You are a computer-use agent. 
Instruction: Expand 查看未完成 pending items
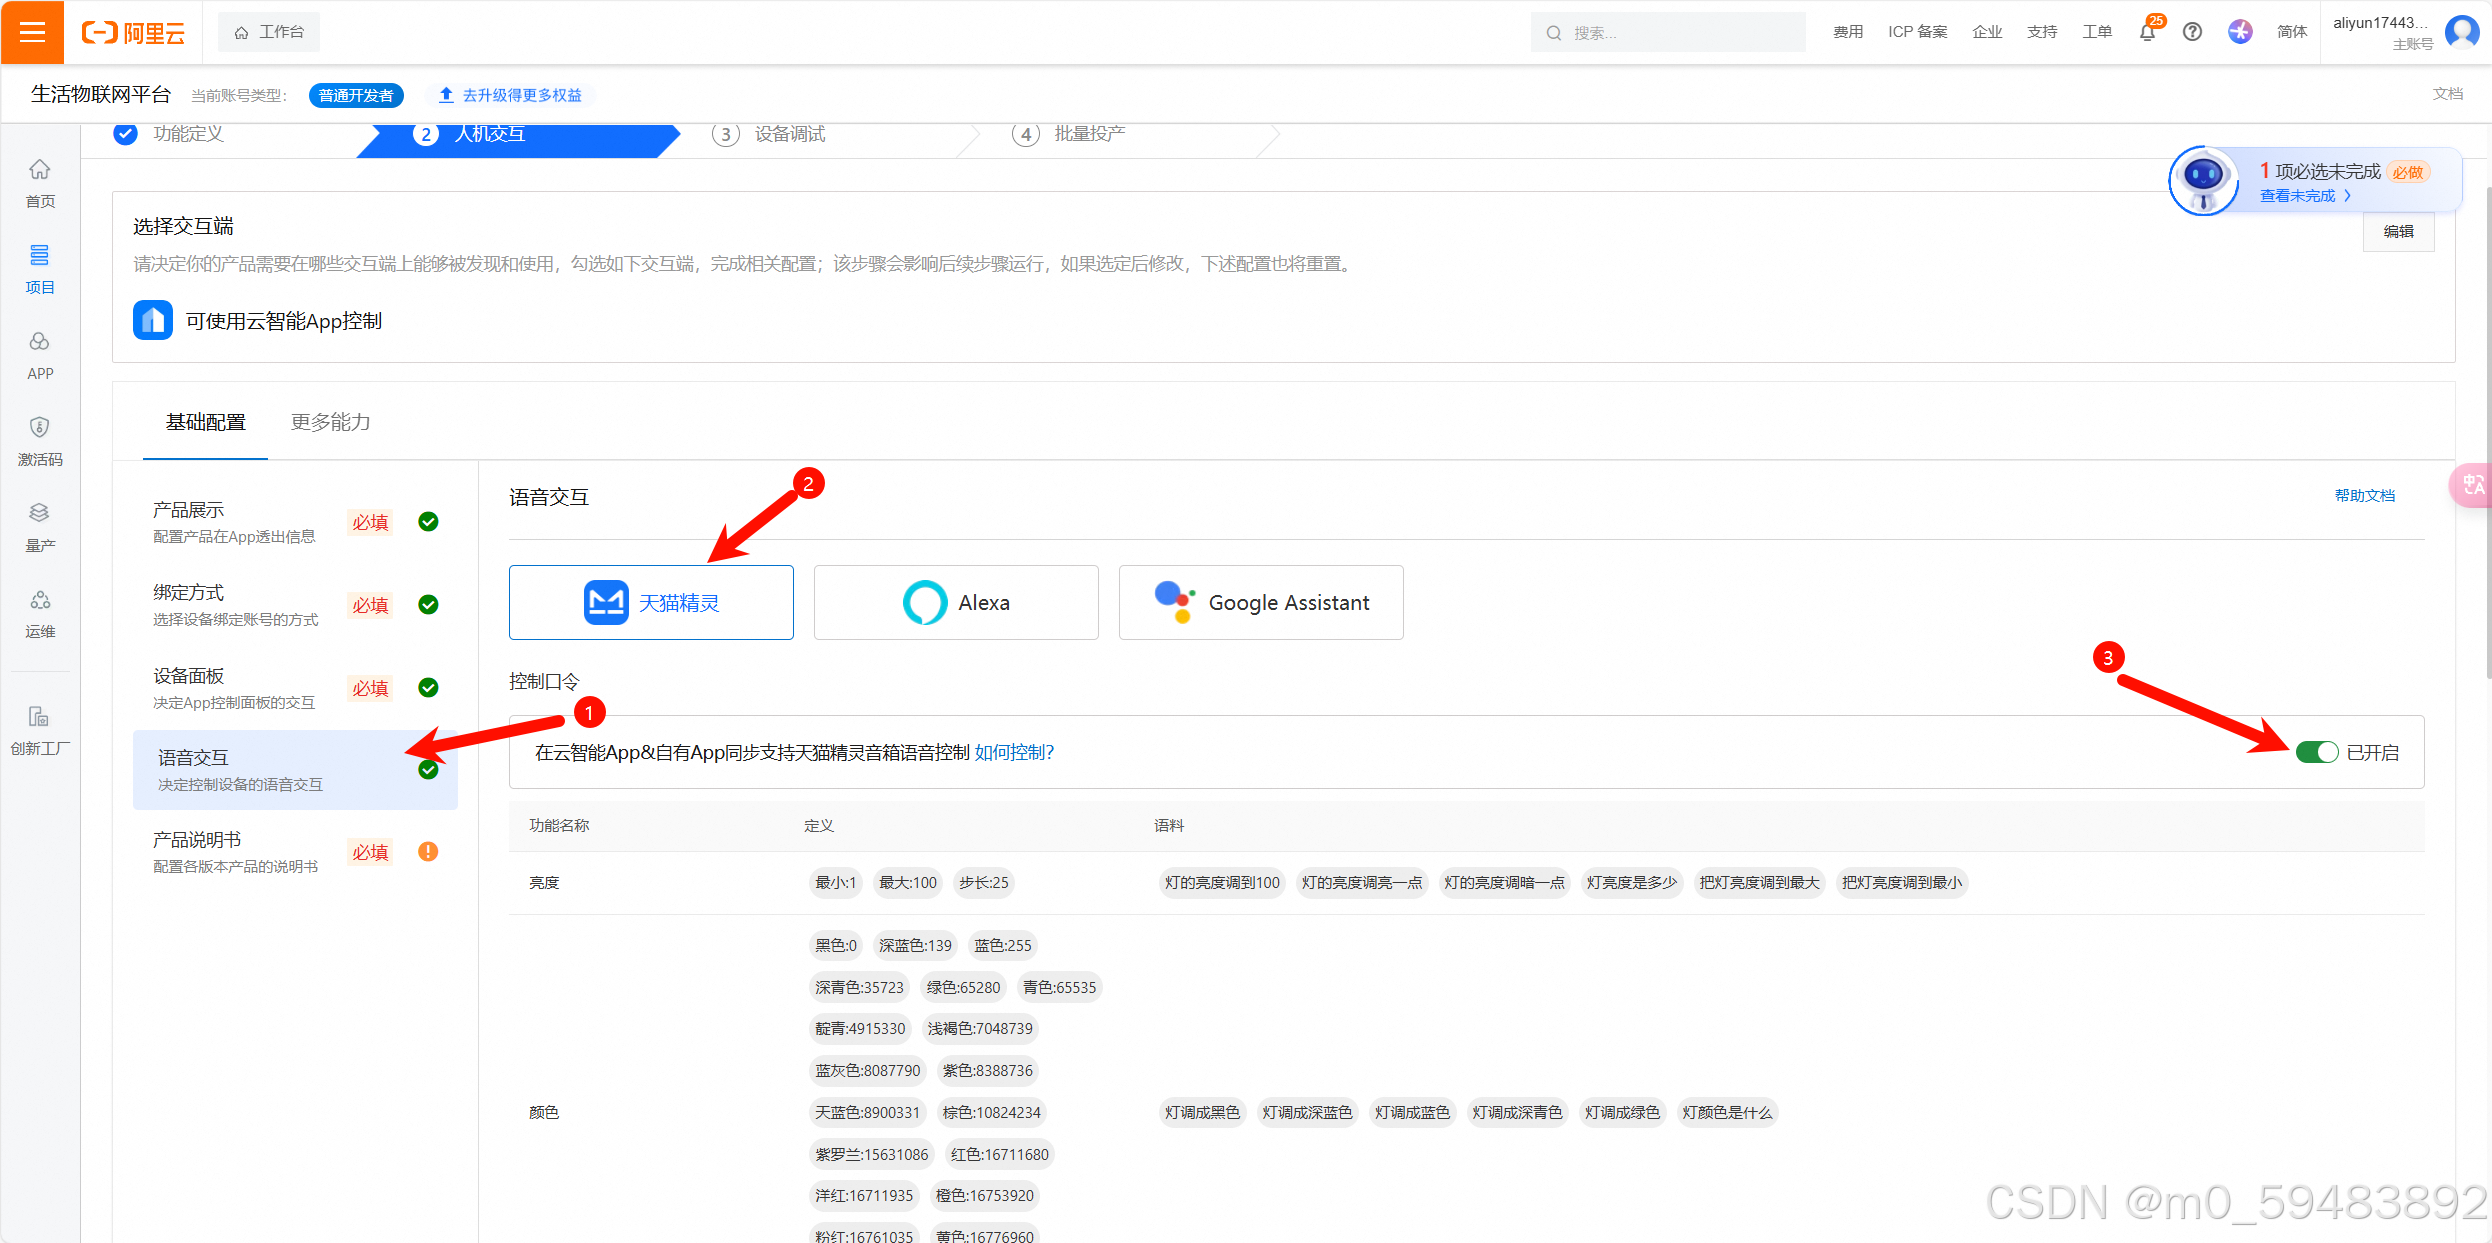(x=2304, y=196)
